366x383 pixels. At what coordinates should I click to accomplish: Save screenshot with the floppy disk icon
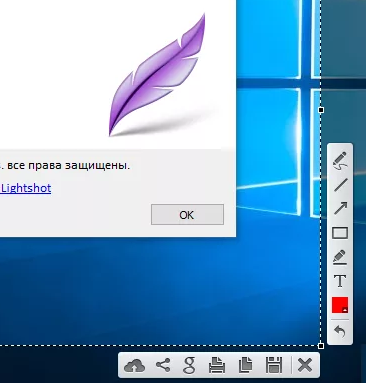[274, 365]
